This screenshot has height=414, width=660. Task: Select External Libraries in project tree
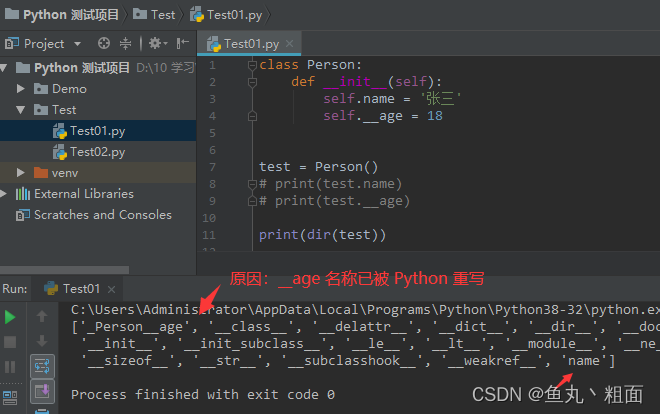pyautogui.click(x=84, y=194)
